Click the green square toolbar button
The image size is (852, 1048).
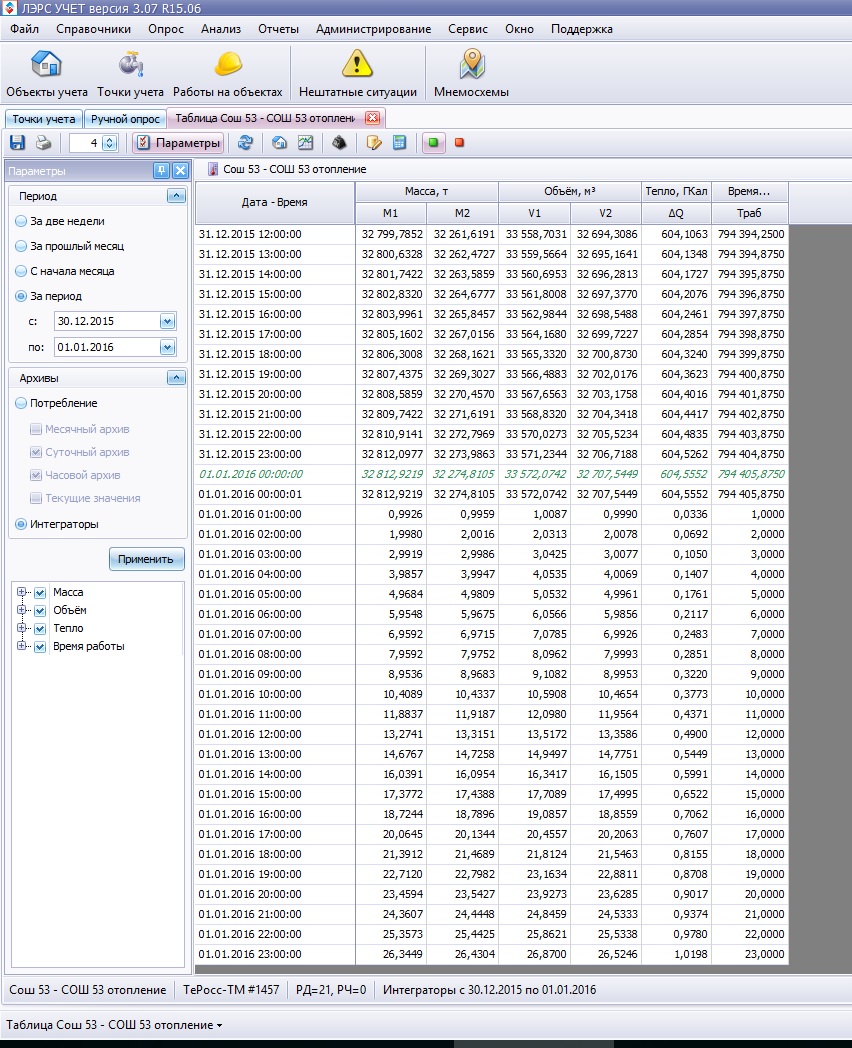coord(434,142)
